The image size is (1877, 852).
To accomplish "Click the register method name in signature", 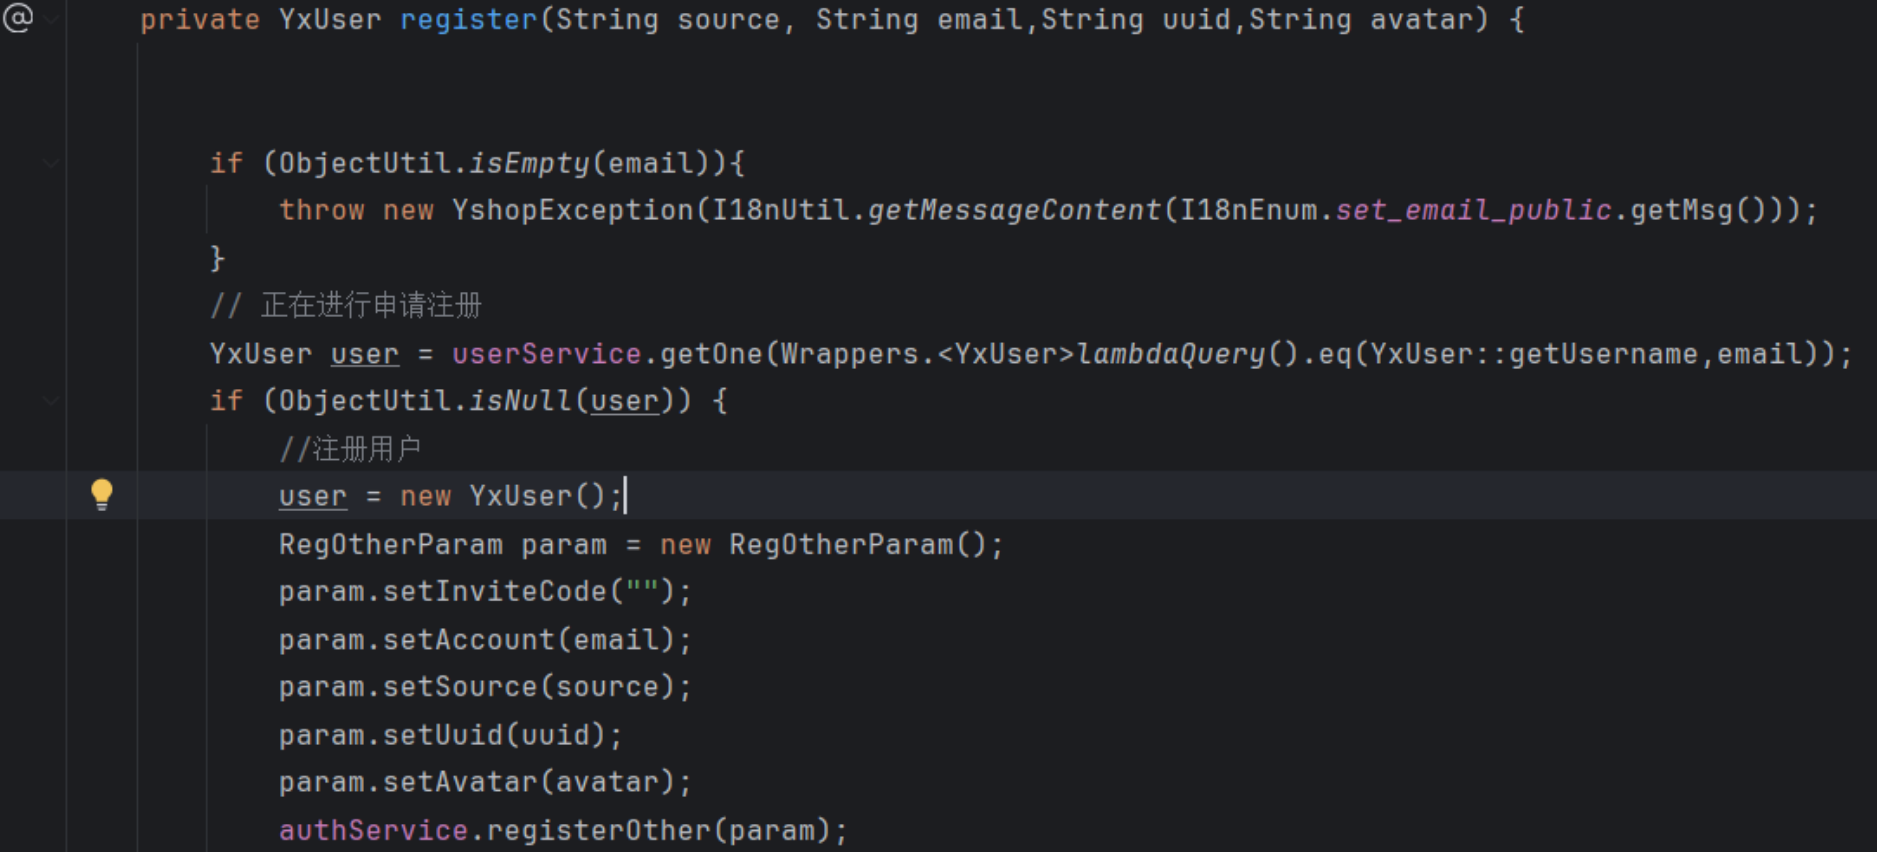I will (469, 19).
